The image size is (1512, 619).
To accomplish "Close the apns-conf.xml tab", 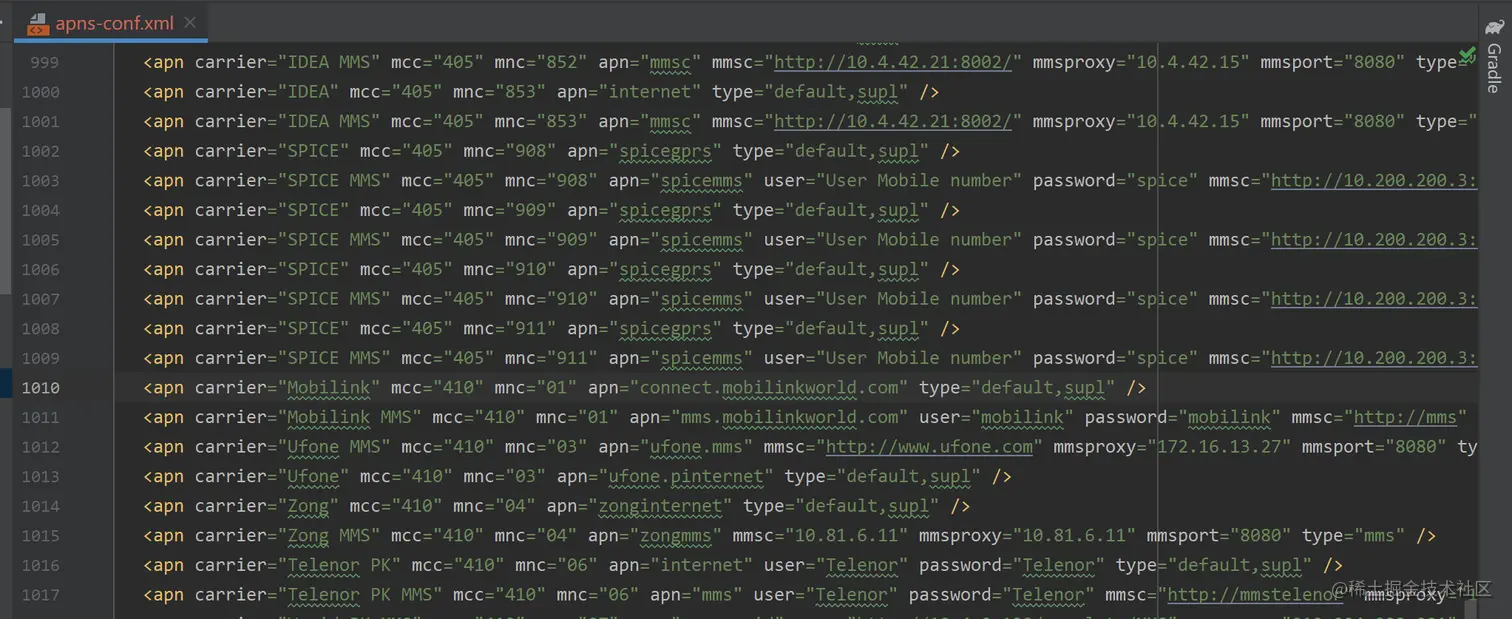I will [190, 22].
